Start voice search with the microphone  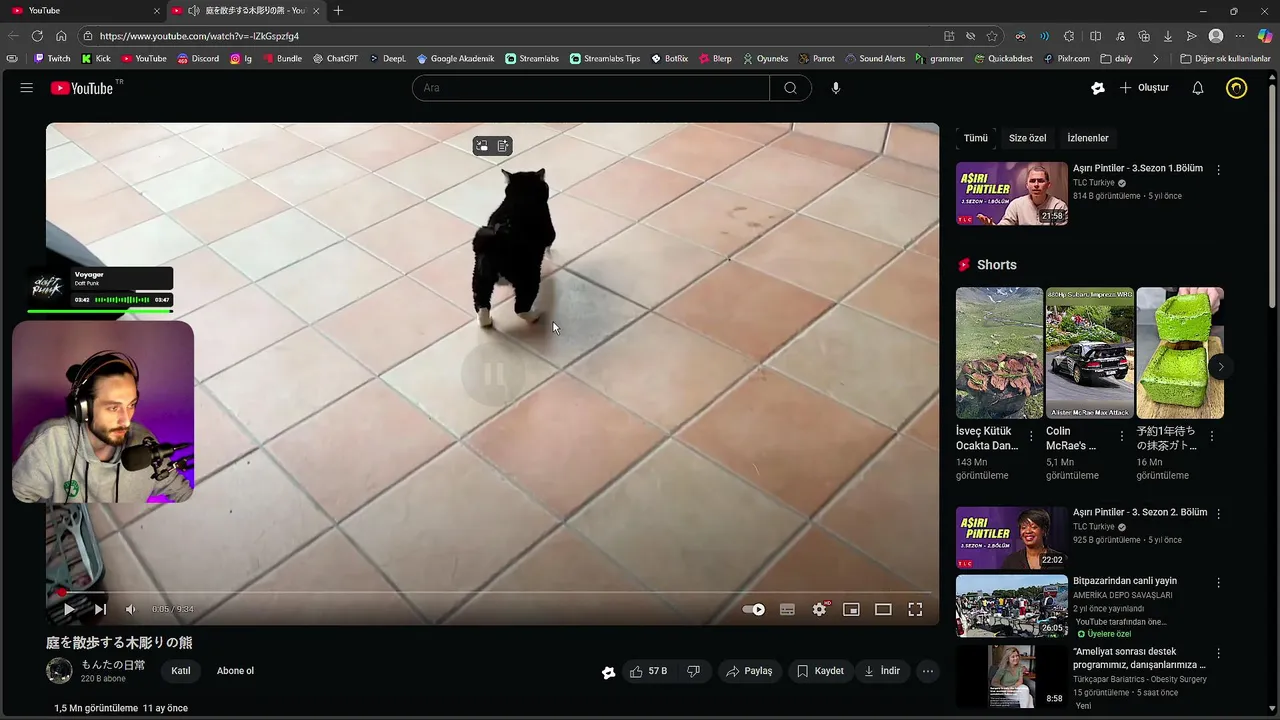836,88
